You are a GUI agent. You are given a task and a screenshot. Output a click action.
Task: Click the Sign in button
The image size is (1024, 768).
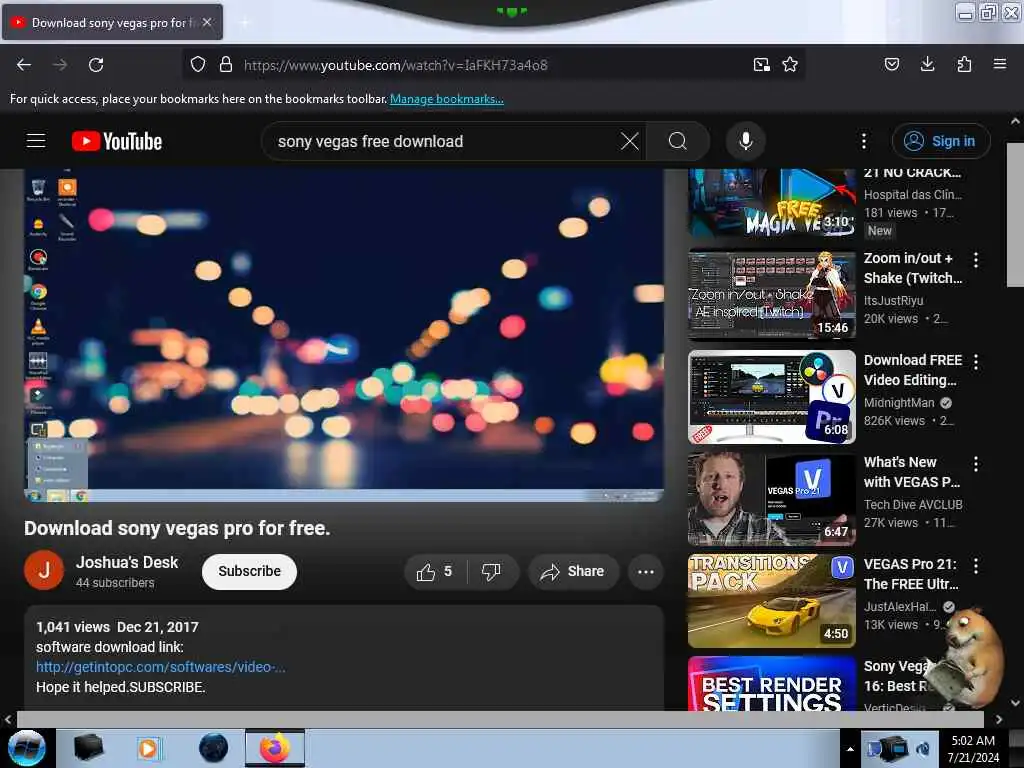[x=941, y=141]
